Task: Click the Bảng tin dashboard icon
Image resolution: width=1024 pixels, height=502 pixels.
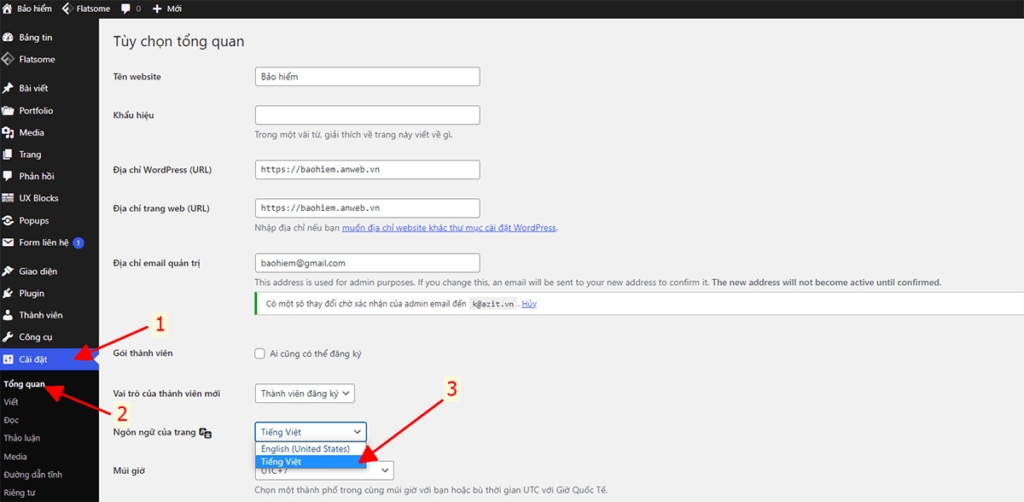Action: tap(8, 38)
